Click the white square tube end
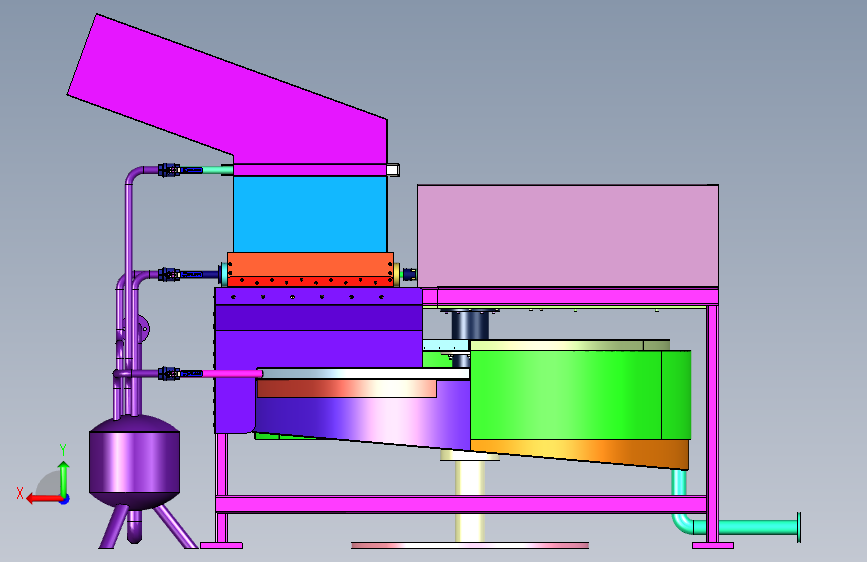Viewport: 867px width, 562px height. tap(393, 170)
